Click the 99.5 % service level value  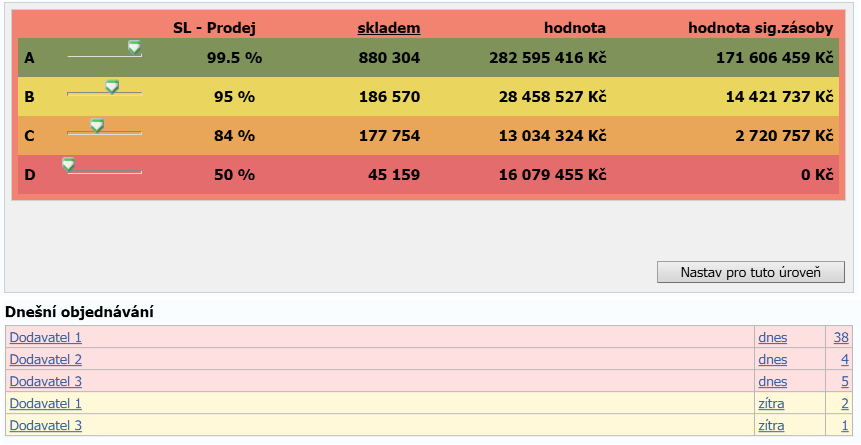point(234,58)
